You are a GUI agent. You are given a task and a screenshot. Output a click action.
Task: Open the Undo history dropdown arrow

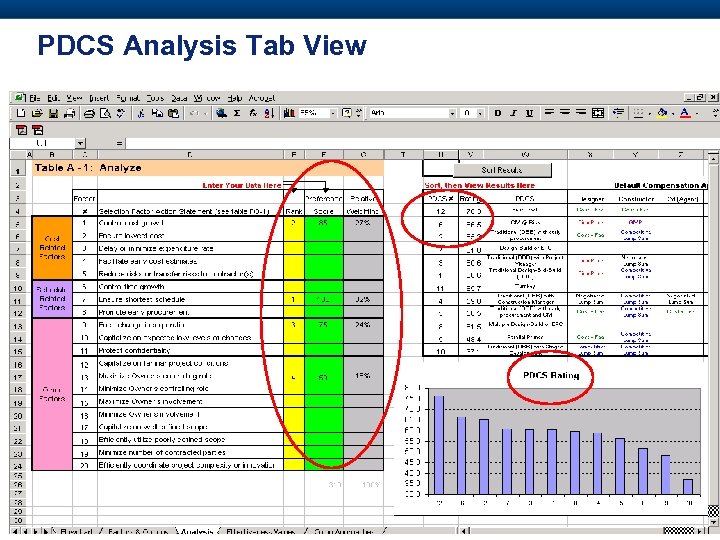tap(205, 113)
